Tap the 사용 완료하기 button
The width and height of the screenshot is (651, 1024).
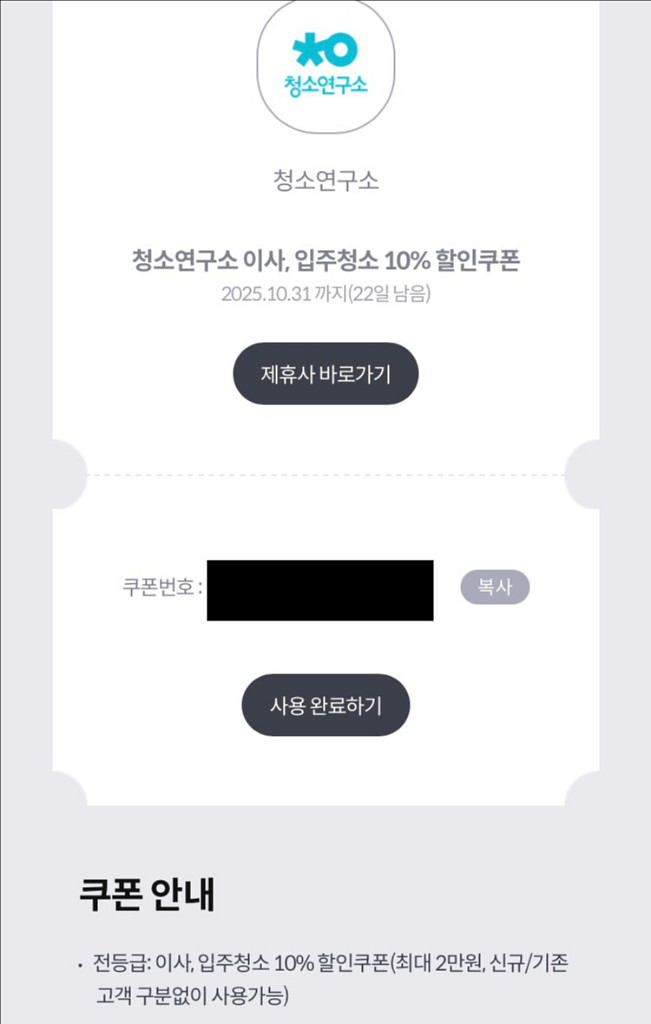[x=326, y=704]
